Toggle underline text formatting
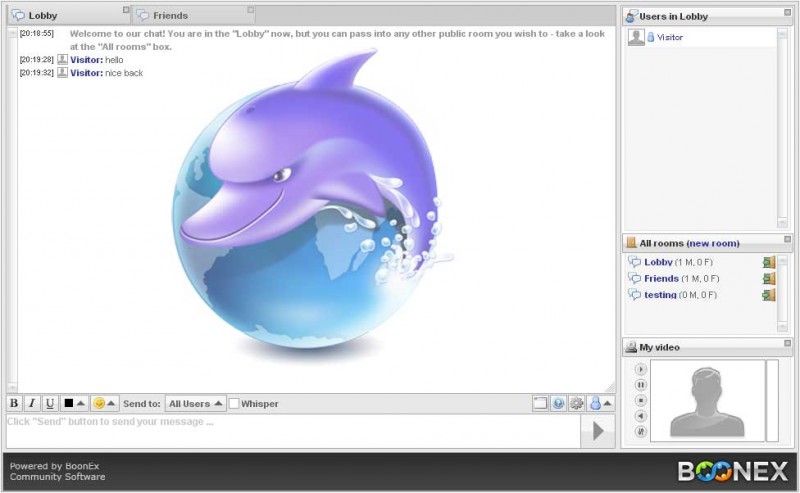Screen dimensions: 800x493 [x=50, y=403]
